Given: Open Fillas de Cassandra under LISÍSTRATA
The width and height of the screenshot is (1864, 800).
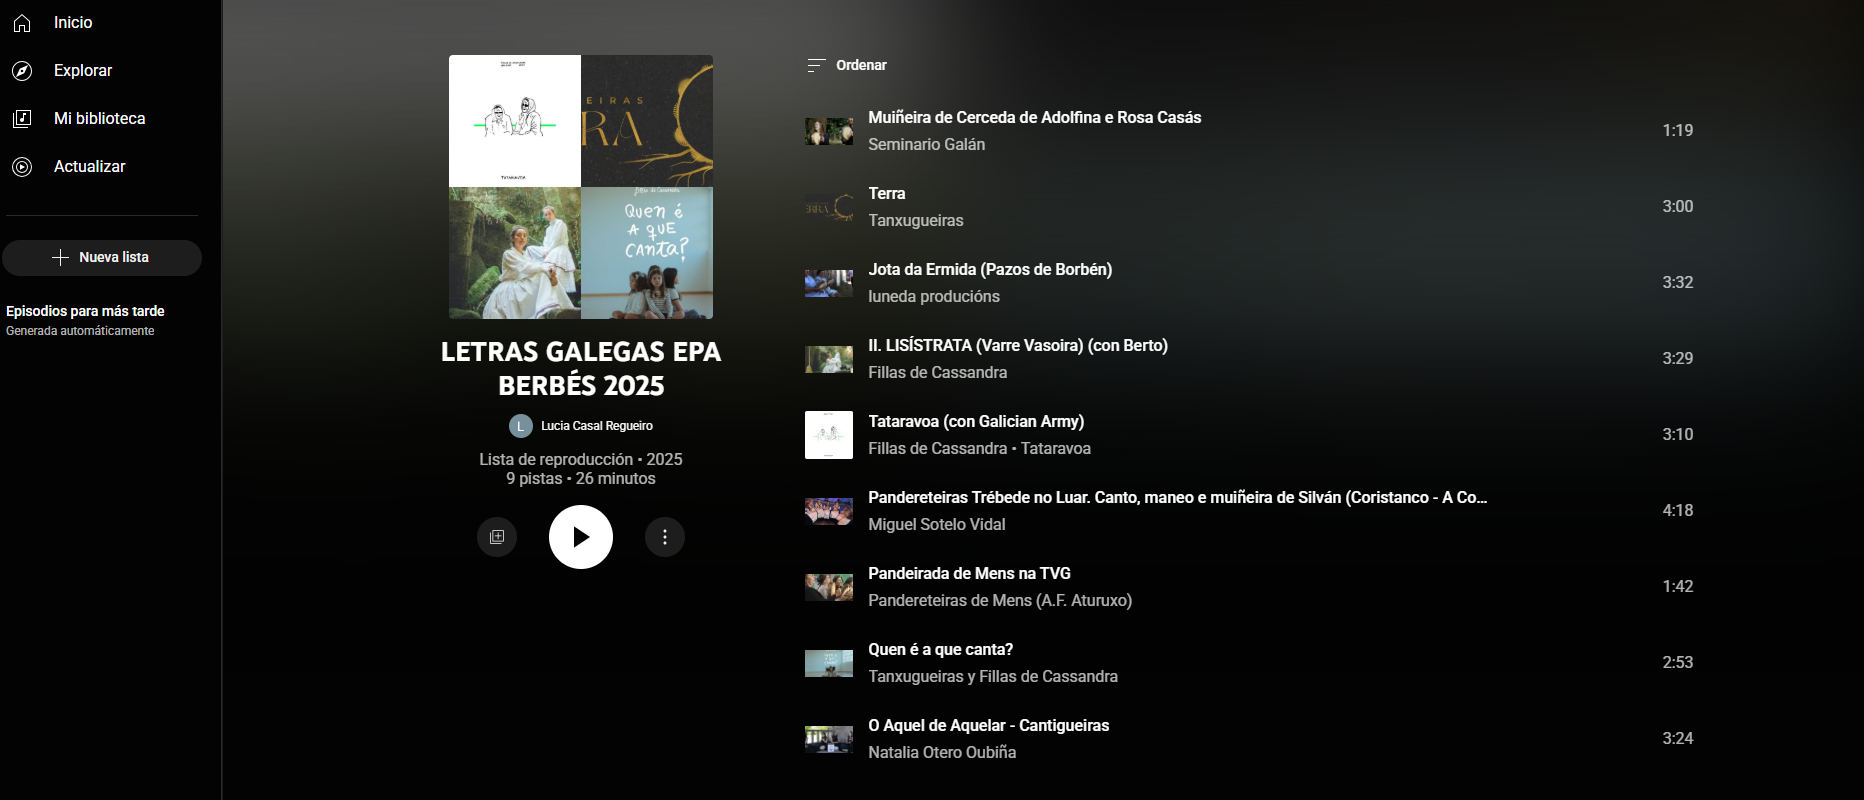Looking at the screenshot, I should tap(938, 373).
